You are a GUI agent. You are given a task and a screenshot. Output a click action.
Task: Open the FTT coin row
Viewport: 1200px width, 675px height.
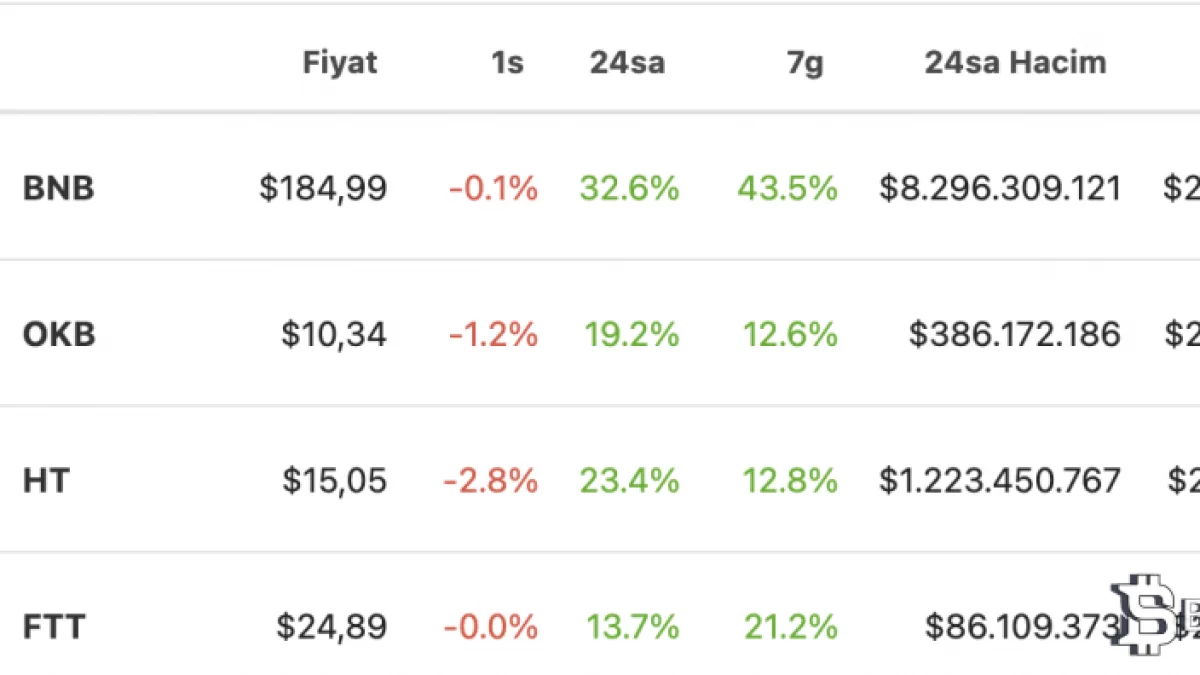54,628
